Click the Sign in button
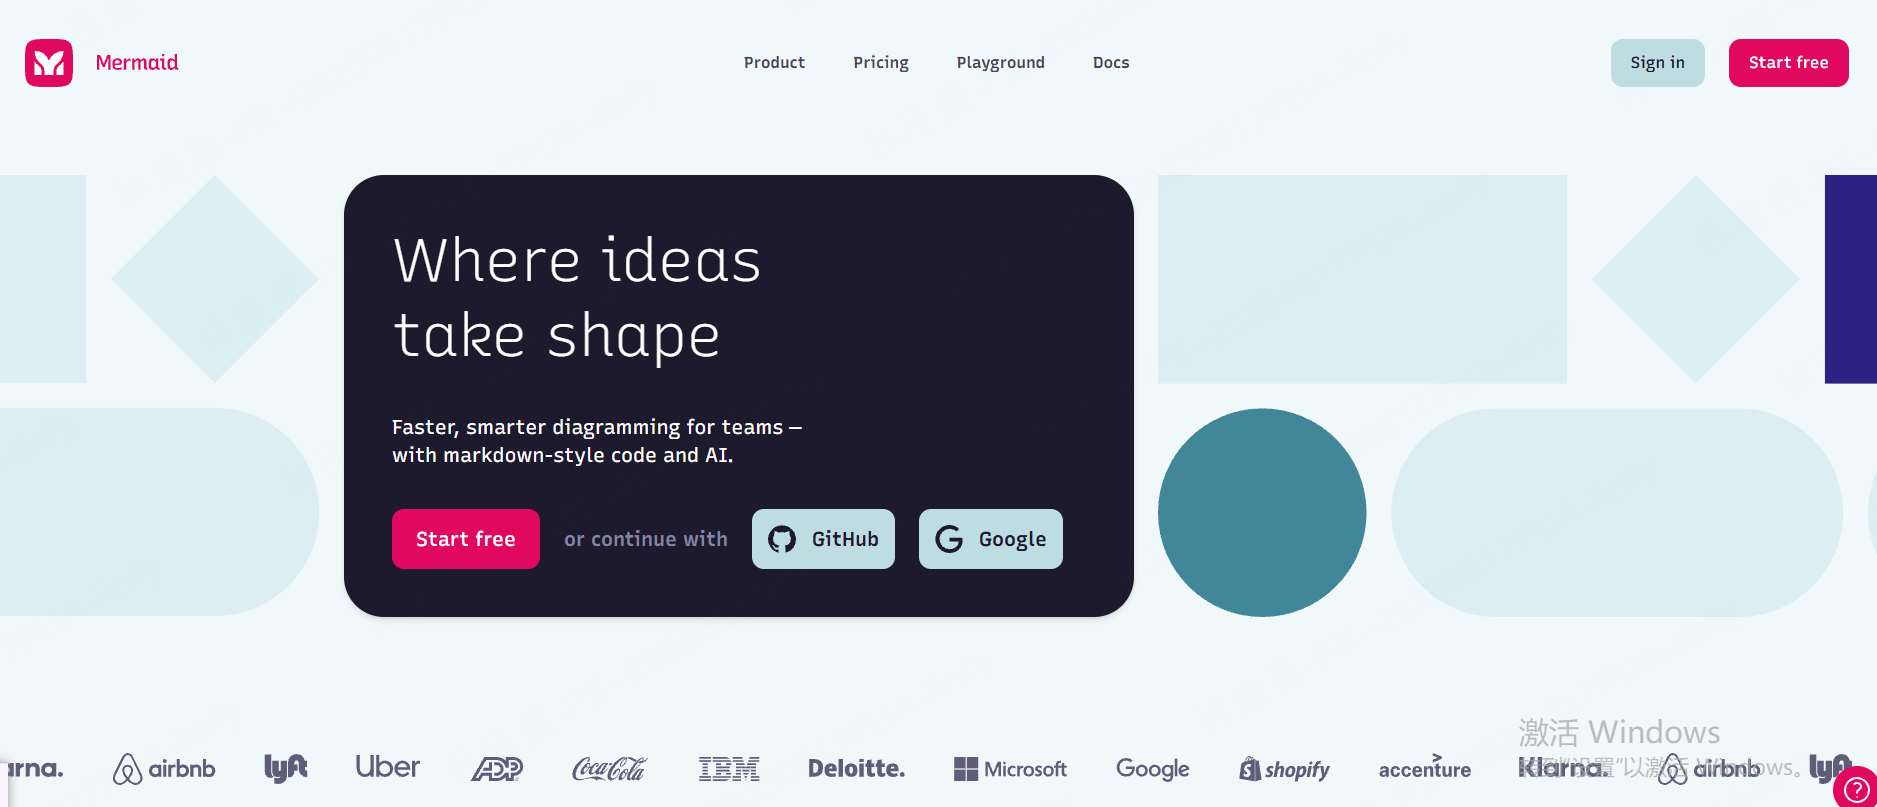 click(1658, 63)
